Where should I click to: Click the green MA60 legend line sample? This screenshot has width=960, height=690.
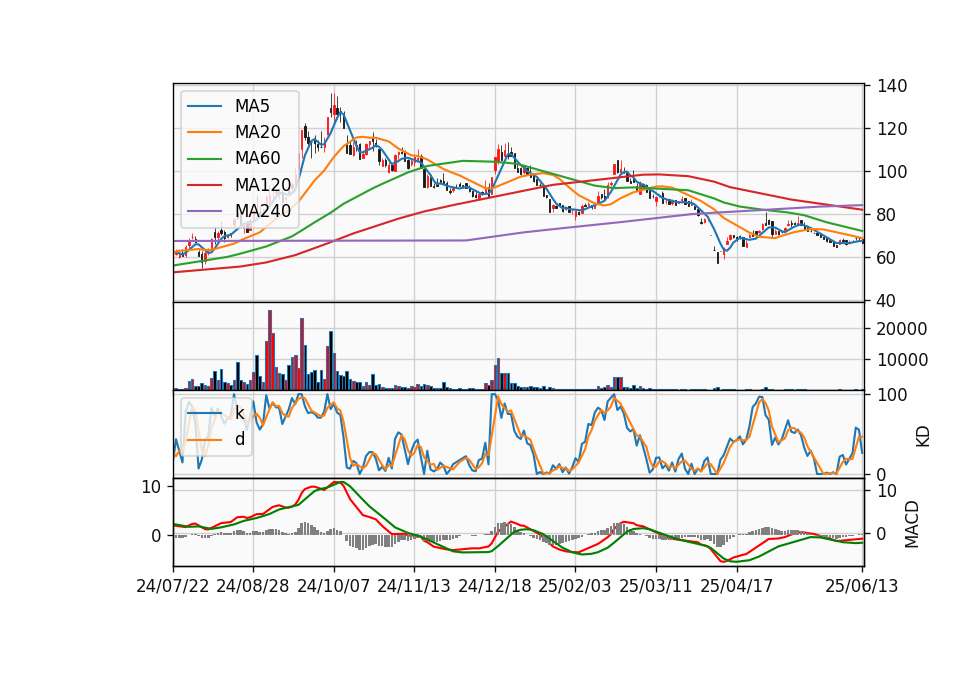pos(204,159)
